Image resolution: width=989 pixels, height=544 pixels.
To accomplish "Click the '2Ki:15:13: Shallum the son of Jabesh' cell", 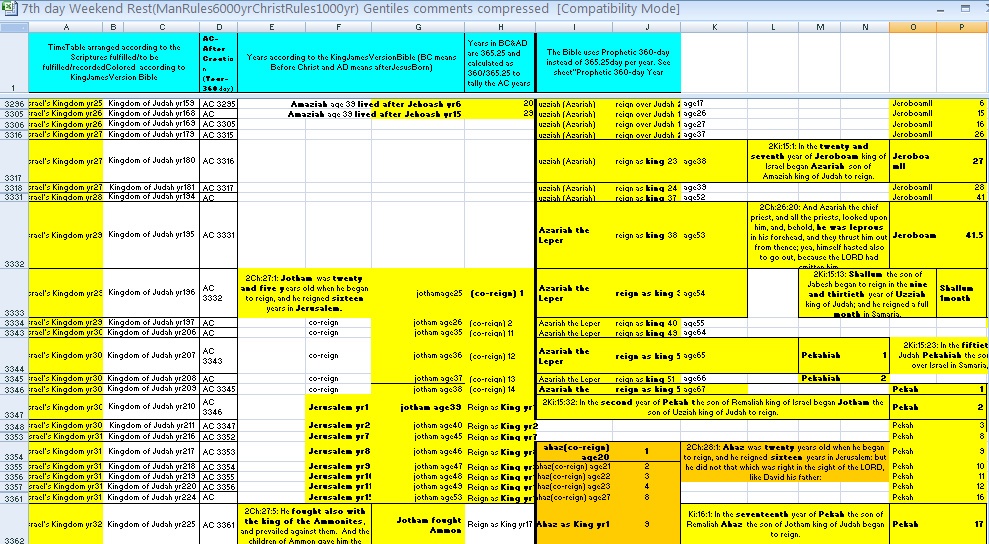I will coord(868,293).
